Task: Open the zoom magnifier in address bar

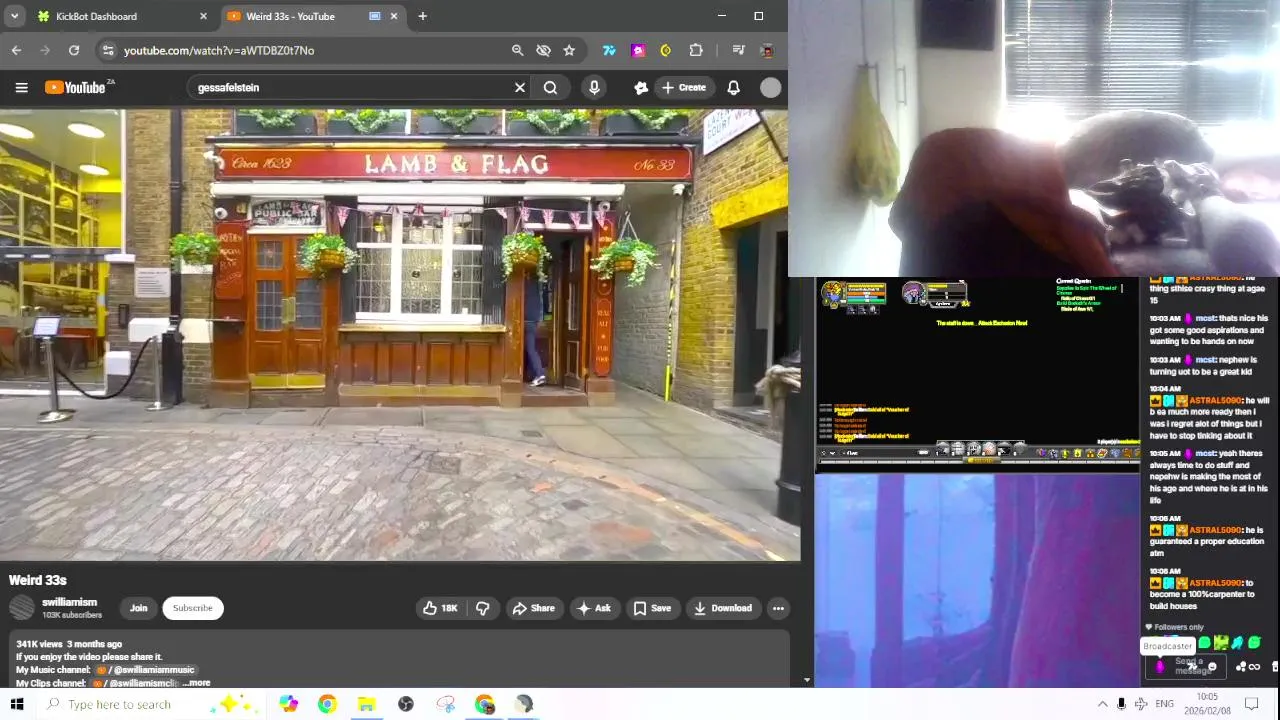Action: point(517,50)
